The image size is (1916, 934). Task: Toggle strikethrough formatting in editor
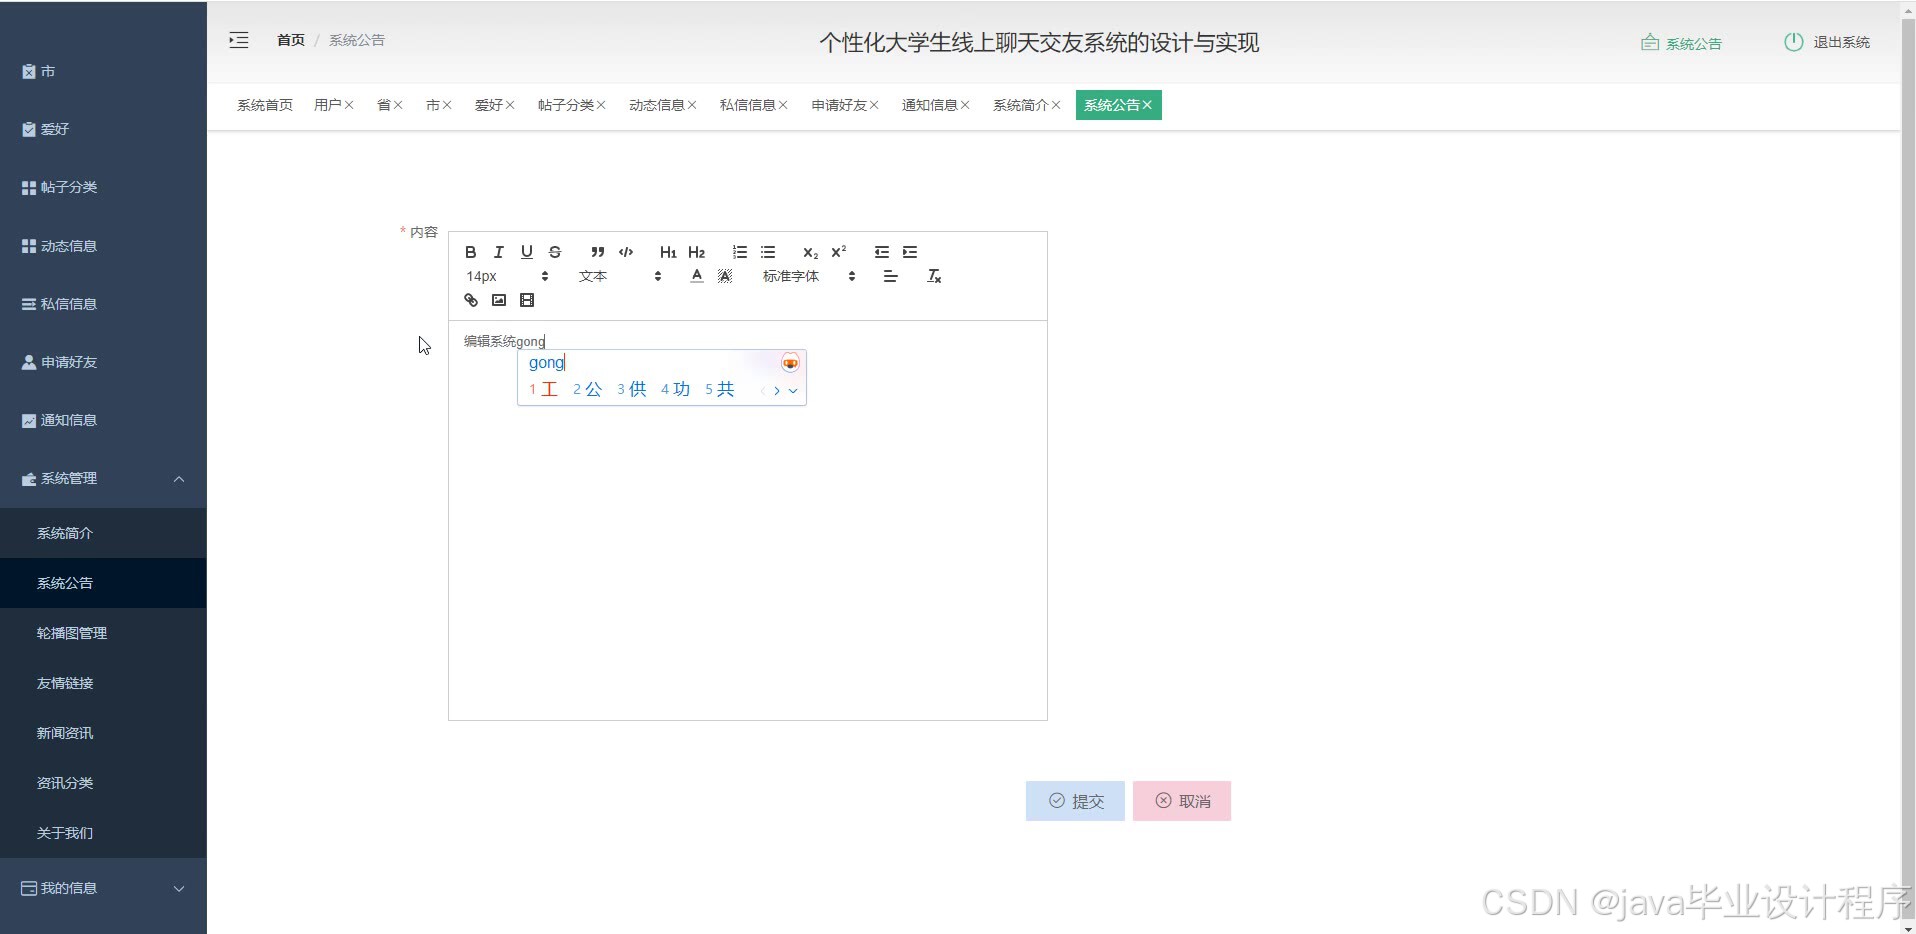tap(555, 252)
